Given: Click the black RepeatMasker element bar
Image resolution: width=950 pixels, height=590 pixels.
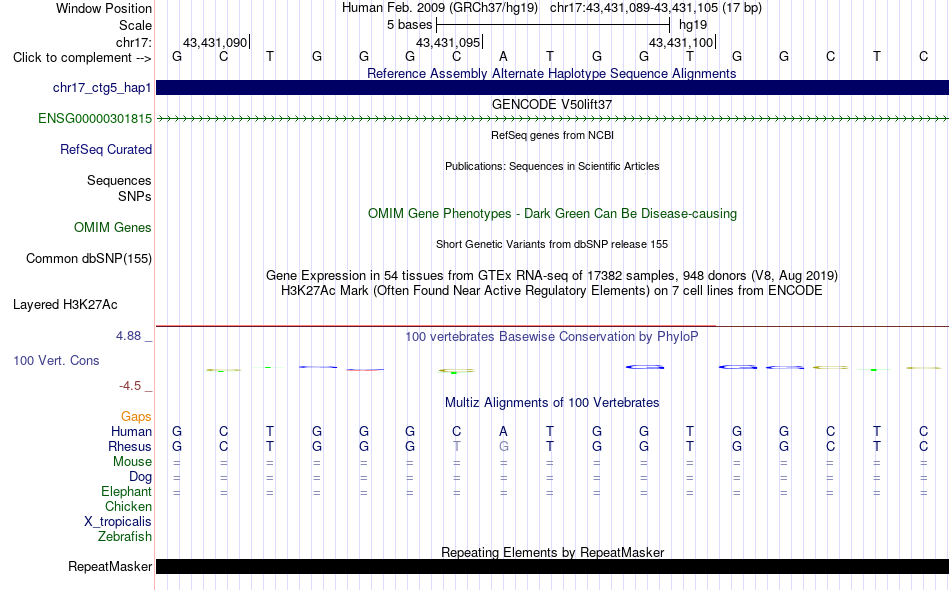Looking at the screenshot, I should click(552, 566).
